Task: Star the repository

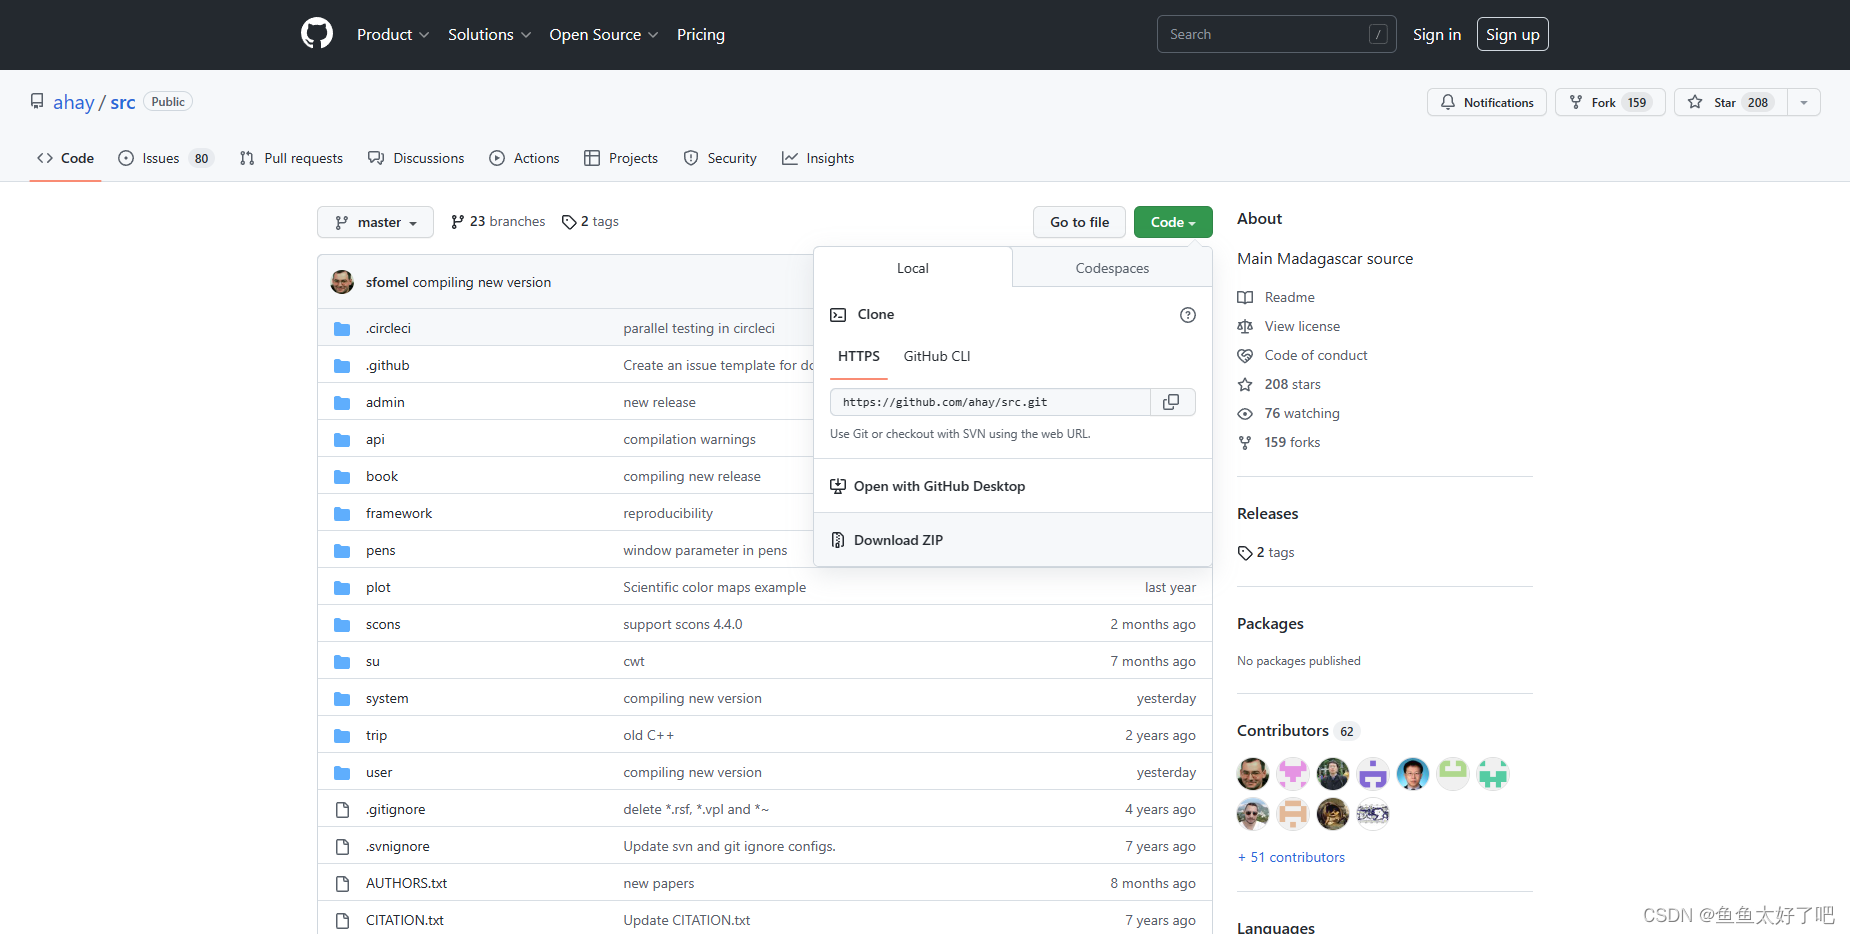Action: tap(1730, 102)
